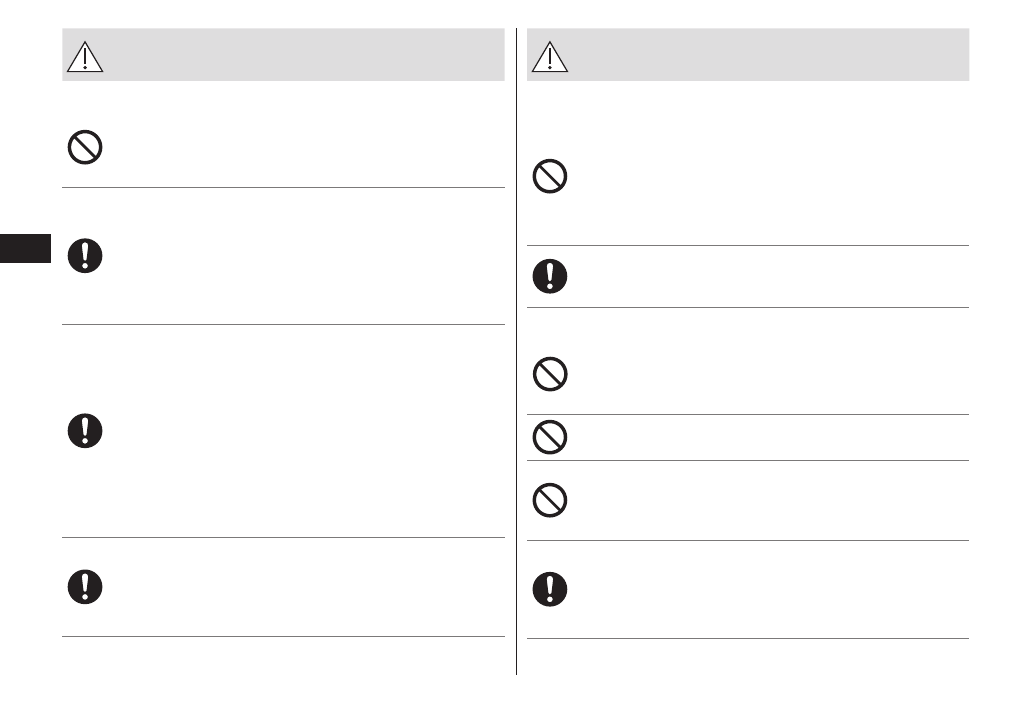This screenshot has width=1032, height=726.
Task: Click the bottom exclamation icon in right column
Action: coord(550,588)
